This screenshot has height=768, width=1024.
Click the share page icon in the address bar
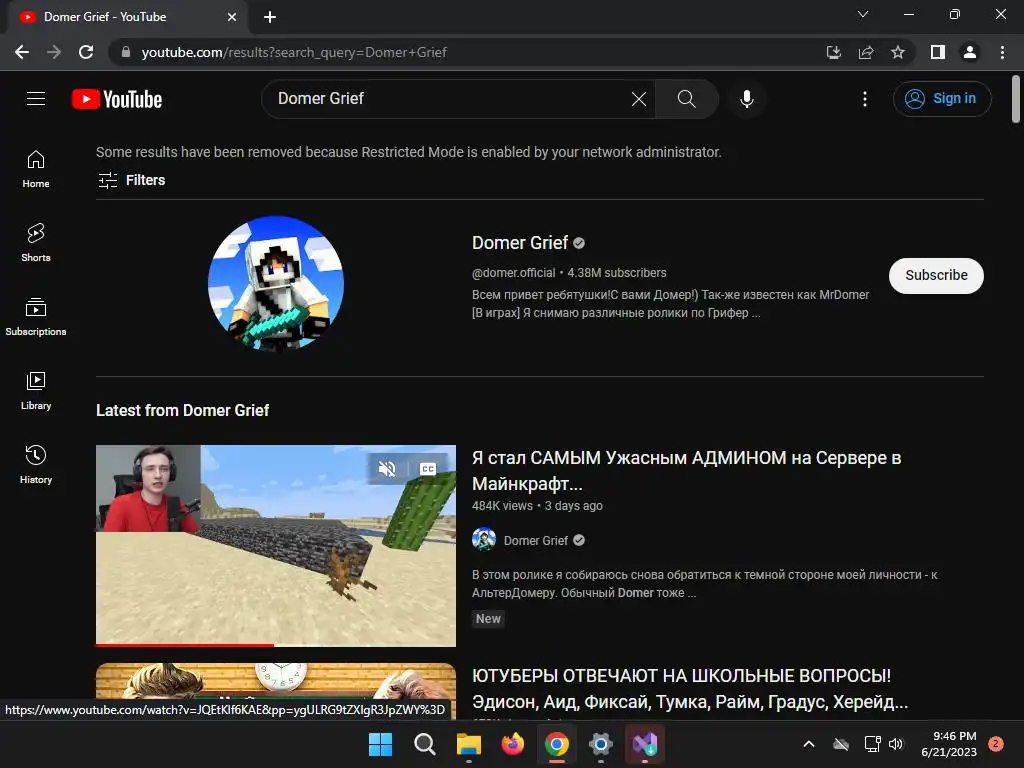pyautogui.click(x=865, y=52)
